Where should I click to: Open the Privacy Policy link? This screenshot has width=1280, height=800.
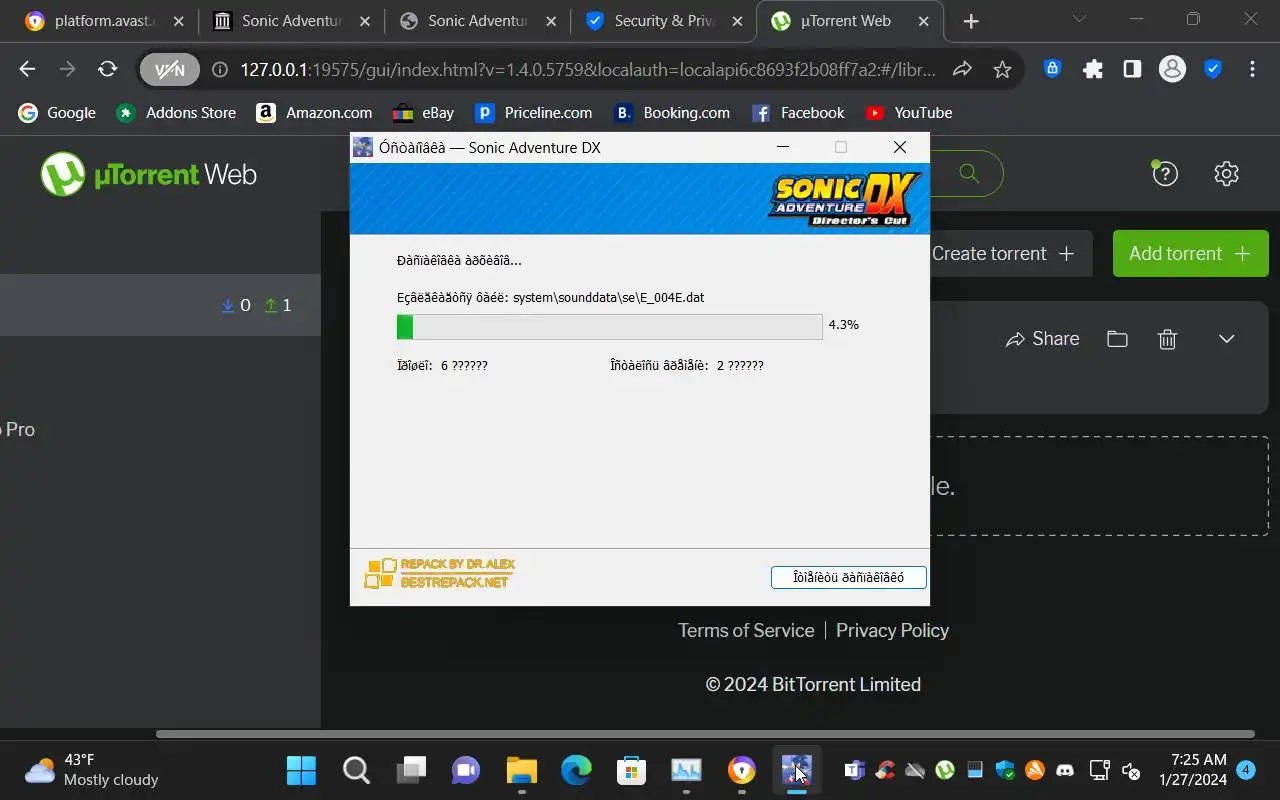click(x=892, y=630)
